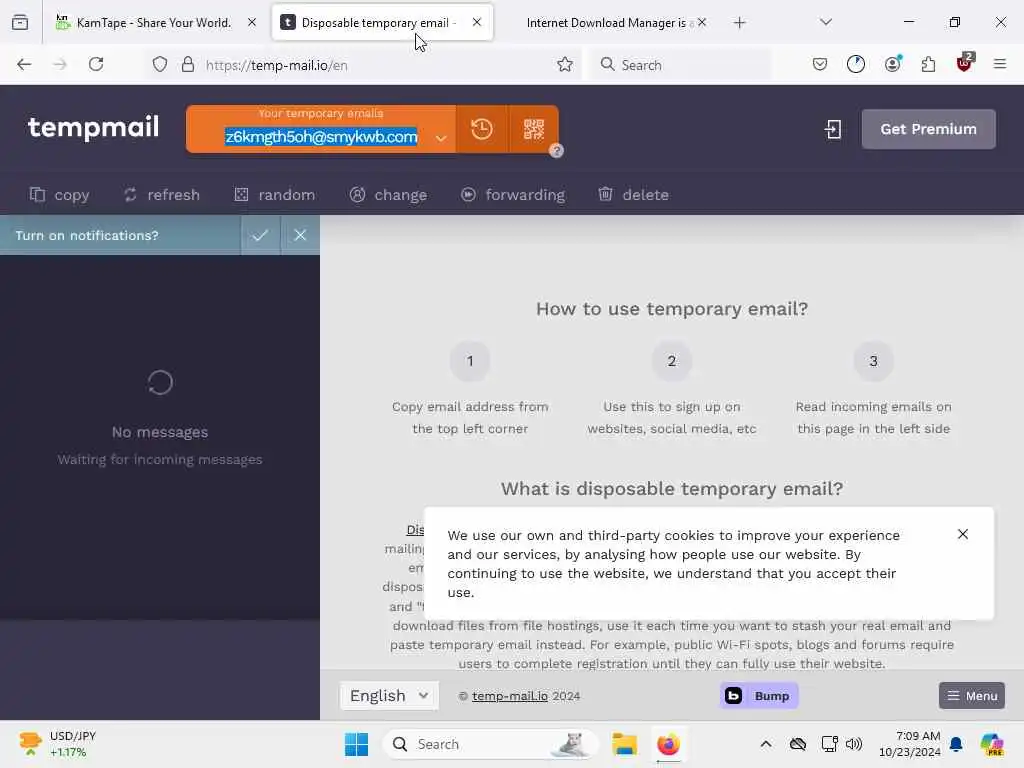
Task: Click the browser Search box
Action: point(681,65)
